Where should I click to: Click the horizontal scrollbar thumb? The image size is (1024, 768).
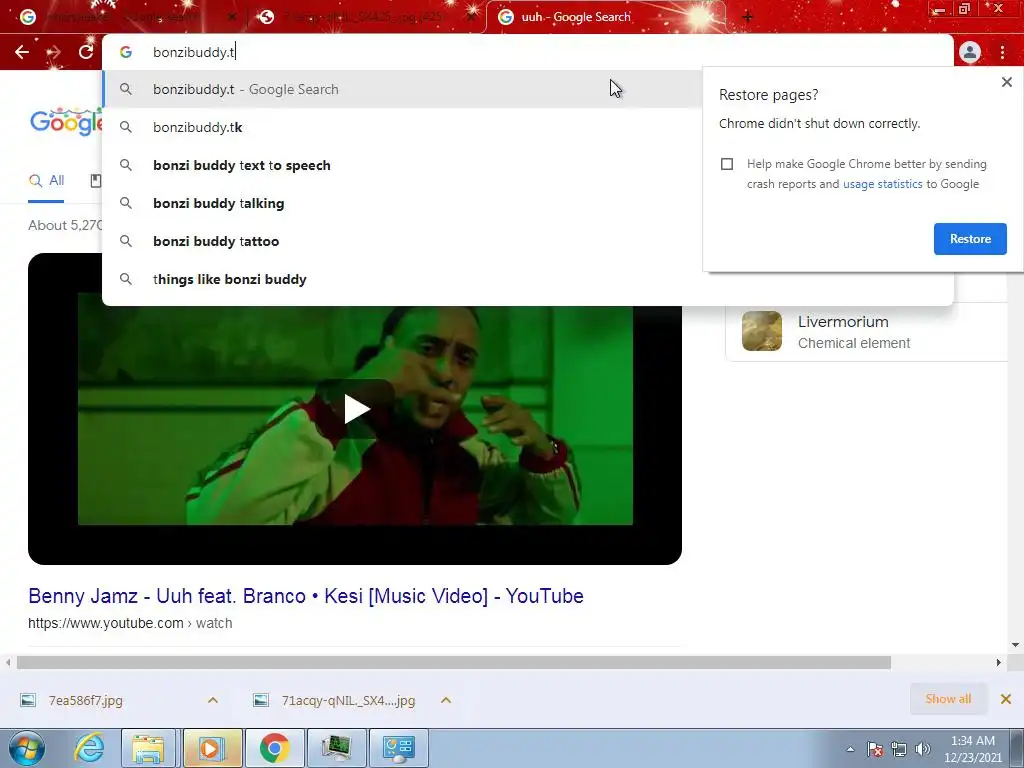[454, 663]
